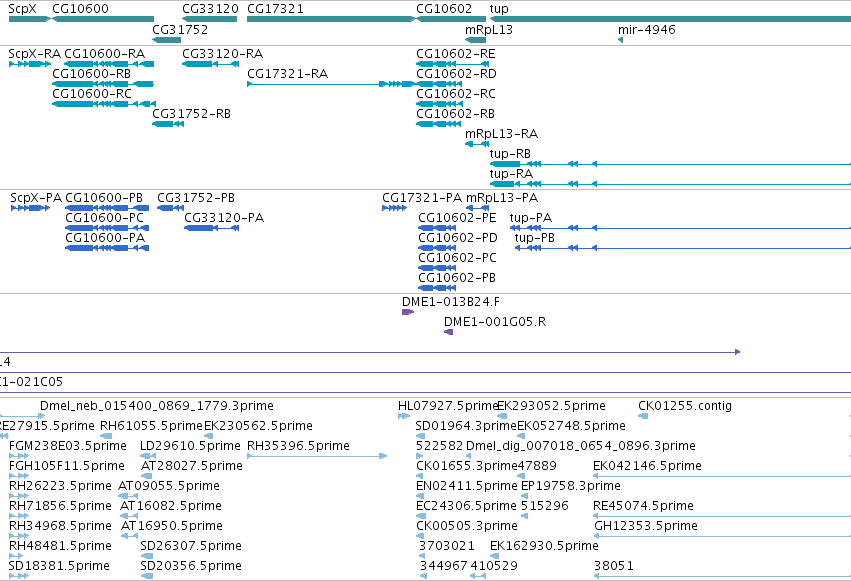Select the ScpX gene bar
851x581 pixels.
30,19
